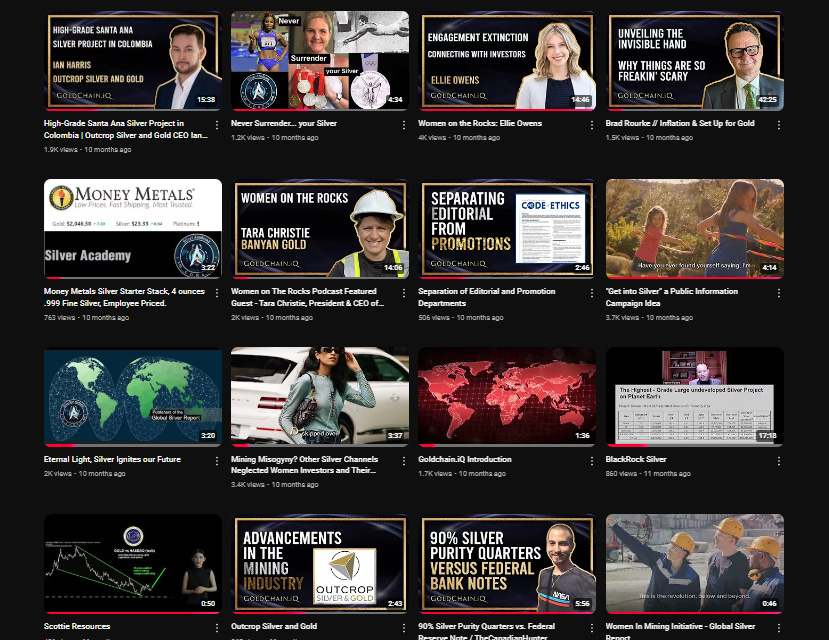Open three-dot menu for Eternal Light Silver video
The height and width of the screenshot is (640, 829).
[217, 461]
